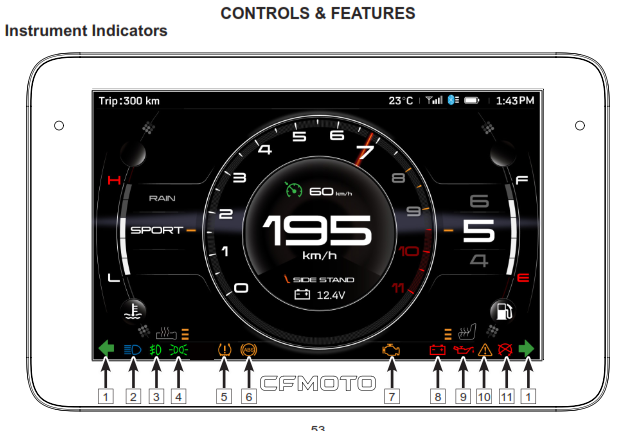Select the RAIN riding mode
This screenshot has width=632, height=431.
pos(163,198)
